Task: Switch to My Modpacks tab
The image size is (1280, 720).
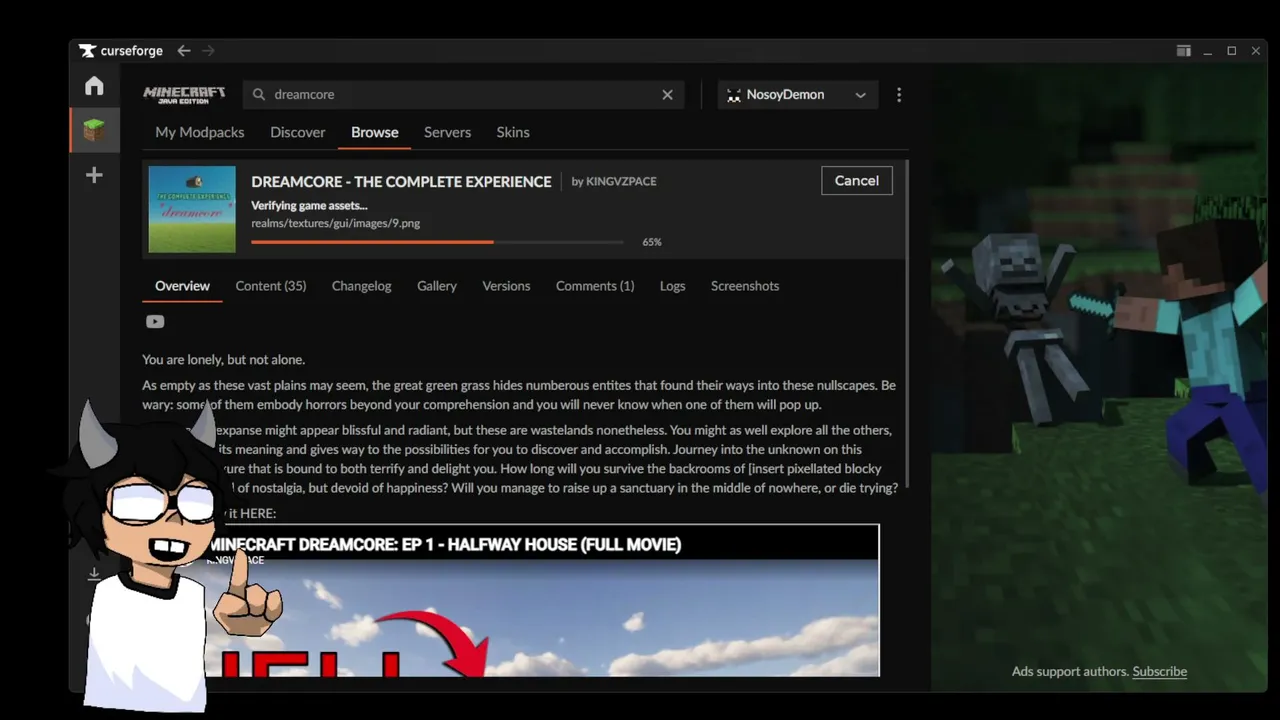Action: [x=199, y=132]
